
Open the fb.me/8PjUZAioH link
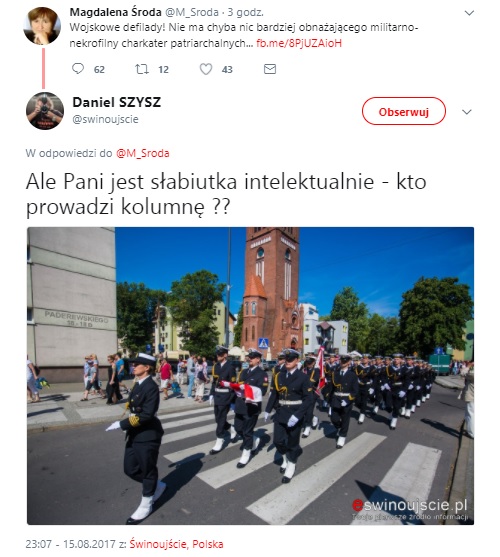click(x=299, y=43)
